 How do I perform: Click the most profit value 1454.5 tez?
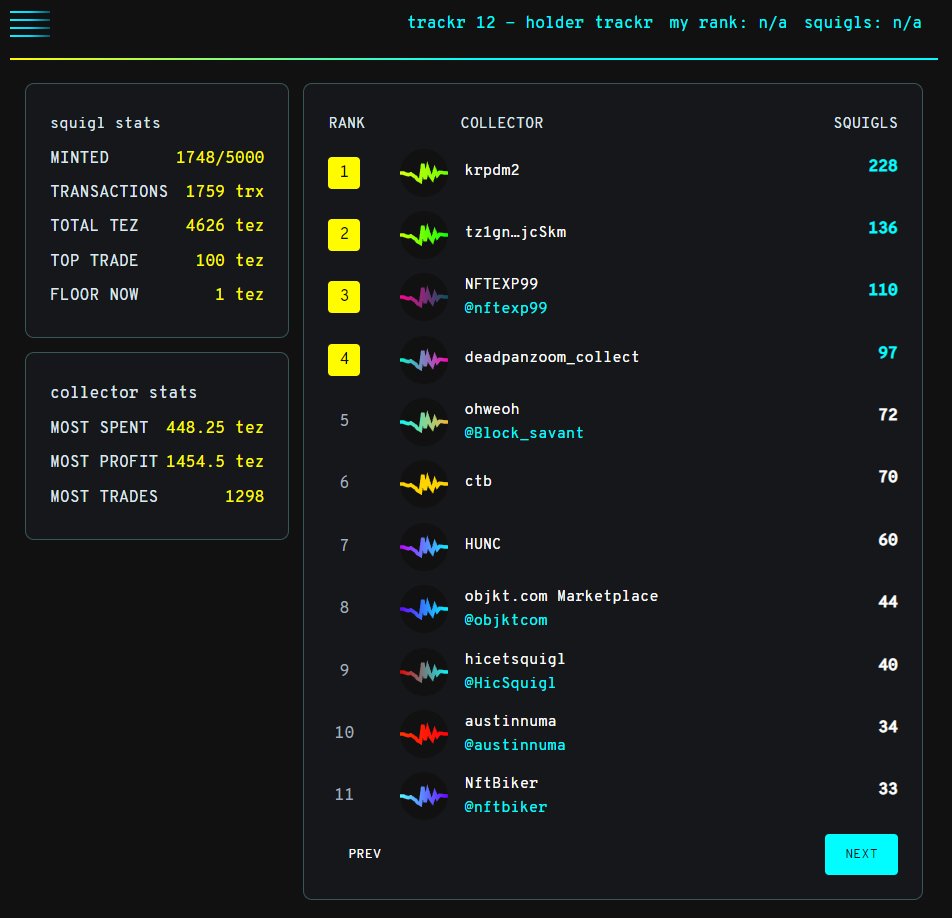tap(215, 461)
